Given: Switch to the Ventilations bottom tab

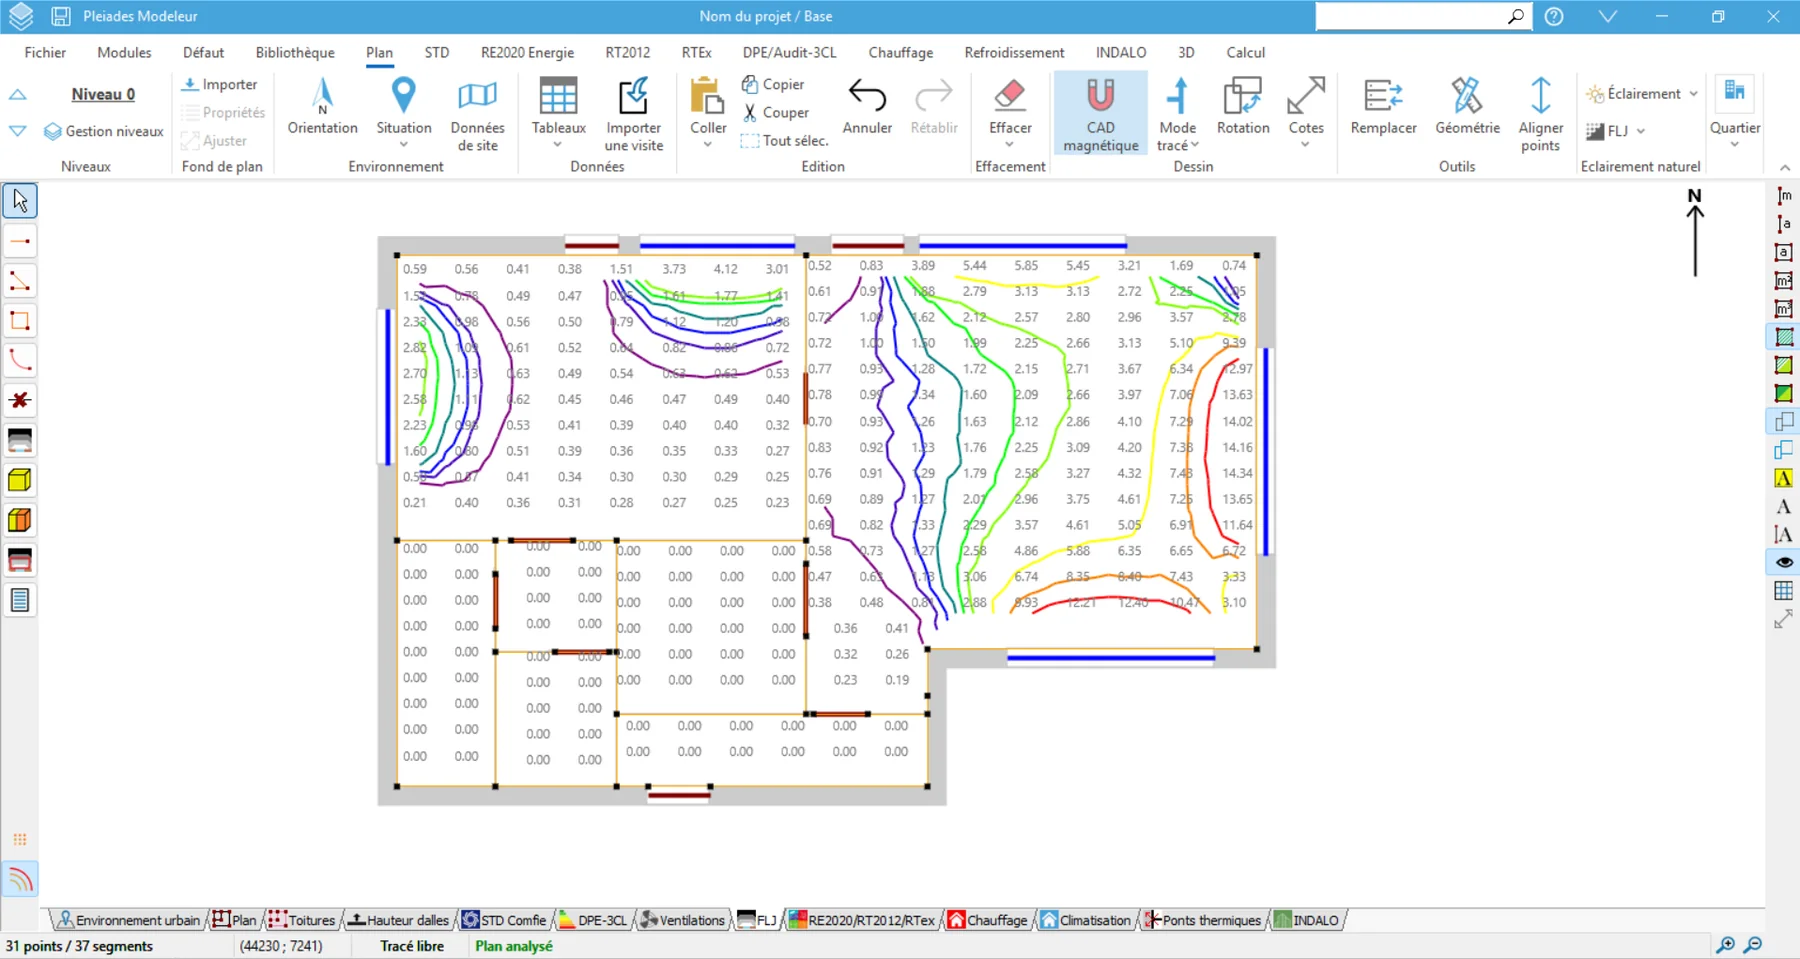Looking at the screenshot, I should click(x=682, y=920).
